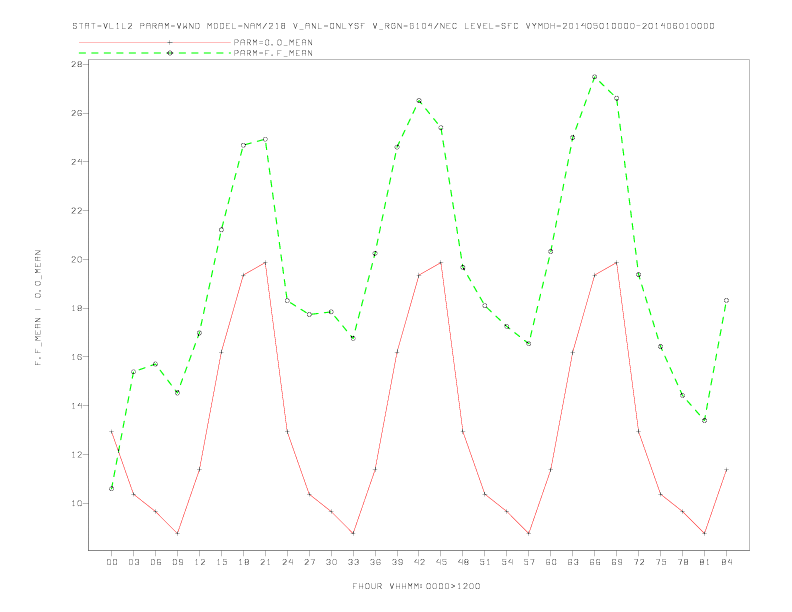Click the red O.O_MEAN marker at hour 84
Viewport: 792px width, 612px height.
[726, 470]
